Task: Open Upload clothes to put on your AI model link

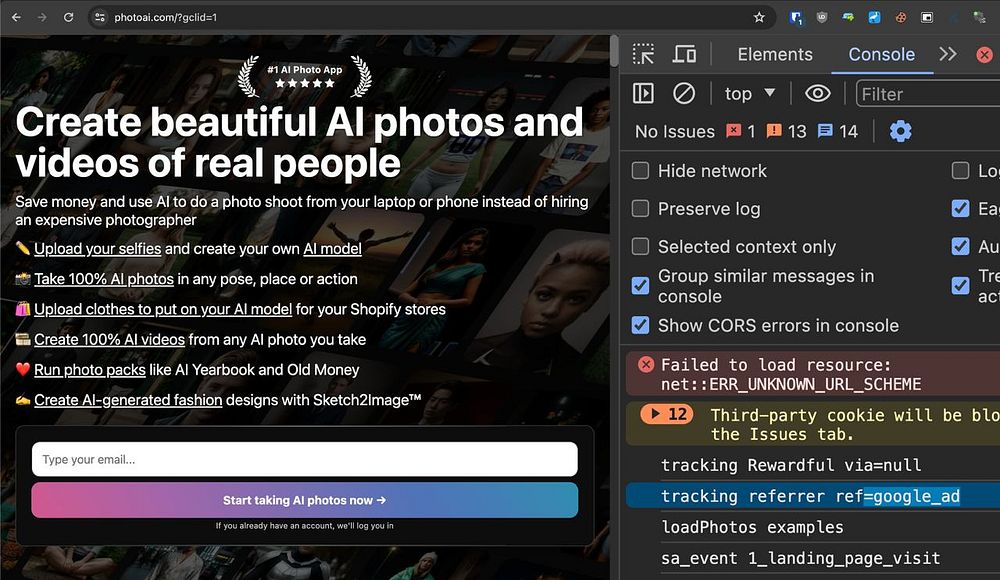Action: [x=163, y=309]
